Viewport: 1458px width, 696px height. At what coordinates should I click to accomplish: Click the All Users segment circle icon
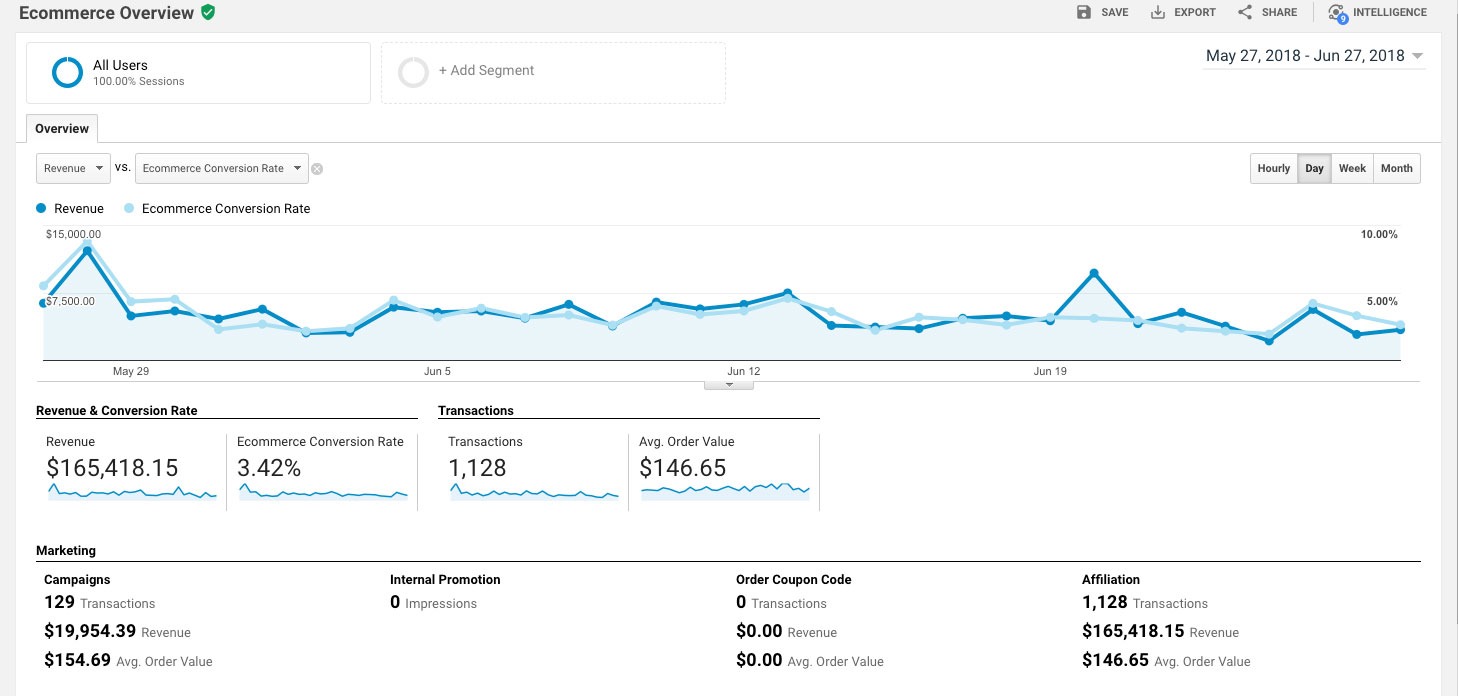click(x=67, y=72)
